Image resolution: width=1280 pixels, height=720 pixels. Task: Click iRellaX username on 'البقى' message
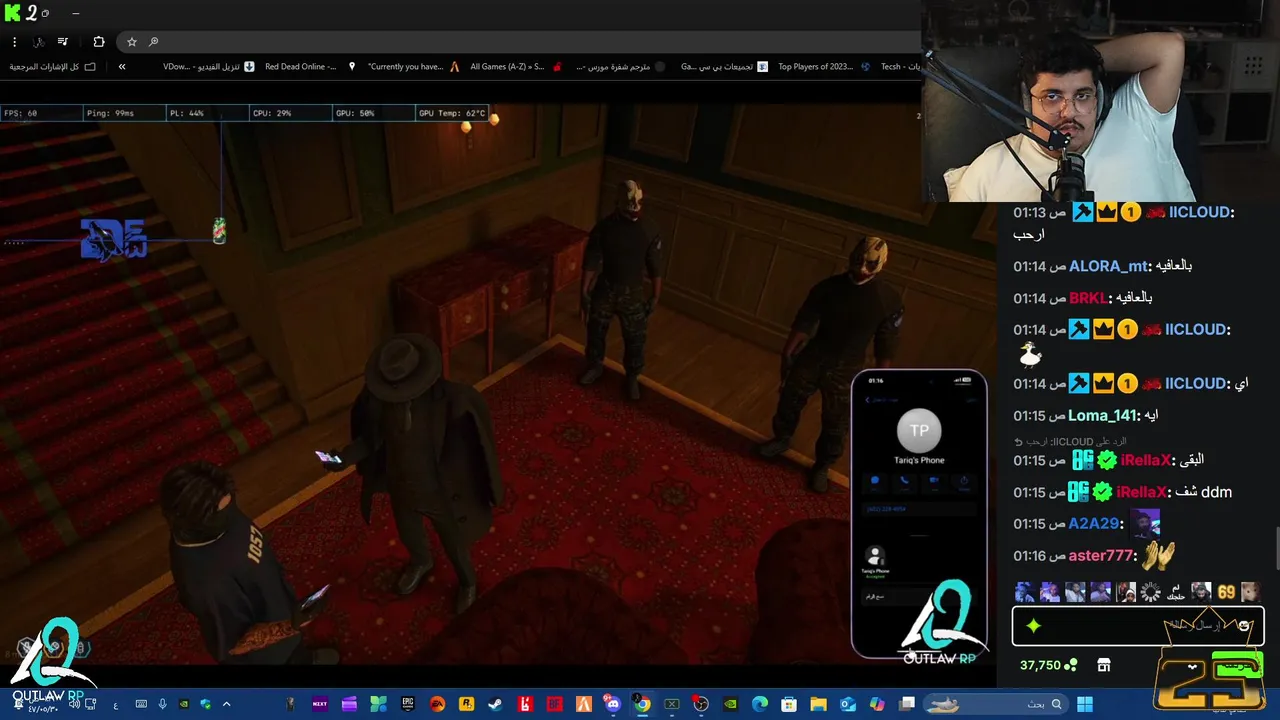[1146, 460]
